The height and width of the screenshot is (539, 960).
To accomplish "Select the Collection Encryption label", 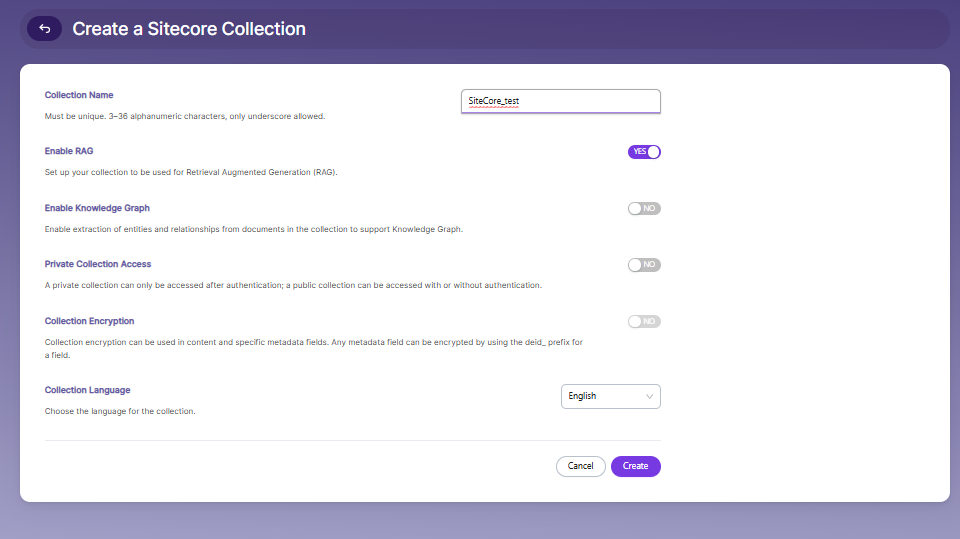I will pos(89,321).
